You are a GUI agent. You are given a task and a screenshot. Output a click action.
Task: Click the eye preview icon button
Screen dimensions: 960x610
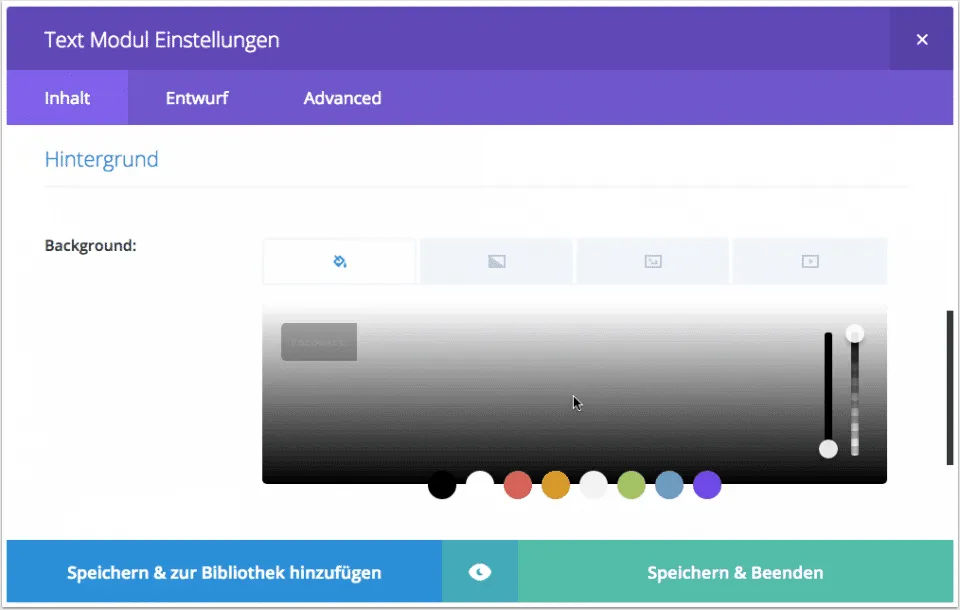[480, 572]
